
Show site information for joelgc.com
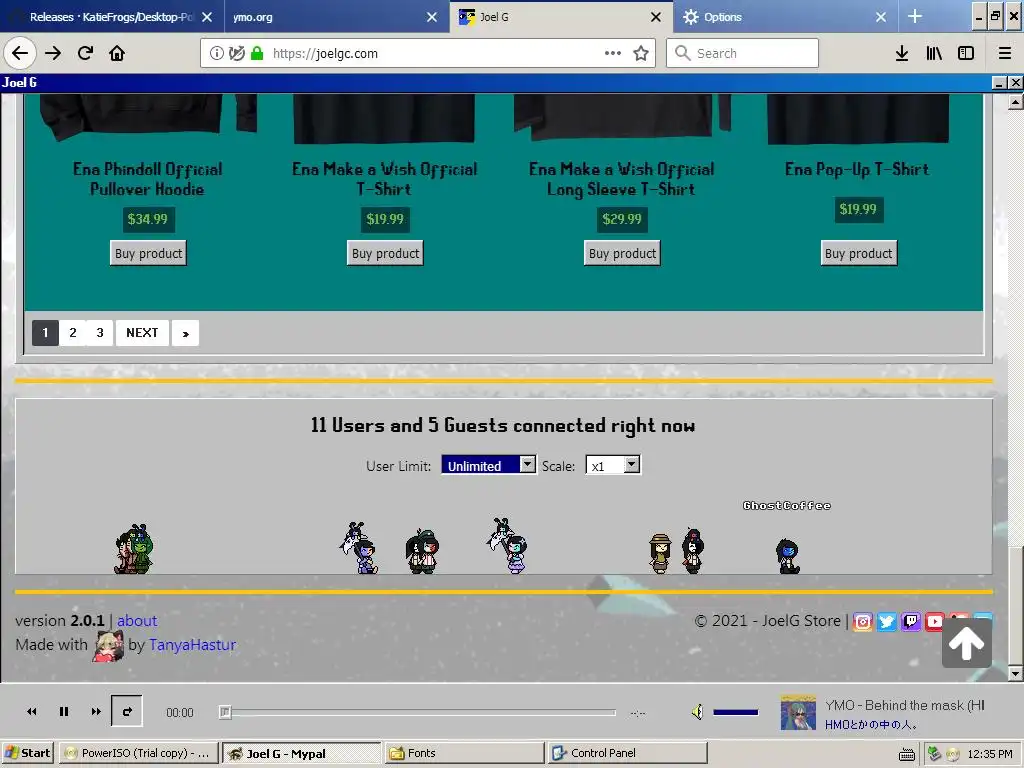[x=217, y=53]
